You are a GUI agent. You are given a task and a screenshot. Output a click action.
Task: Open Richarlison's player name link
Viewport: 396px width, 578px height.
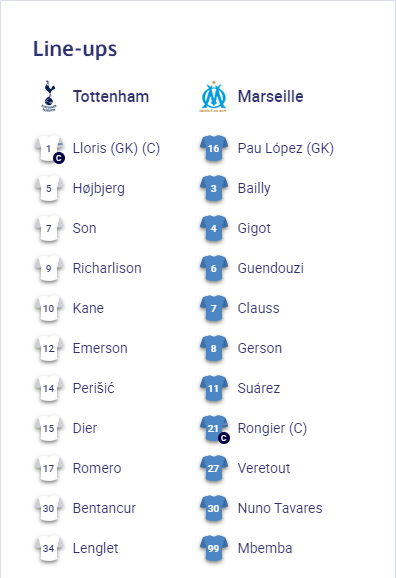point(107,268)
